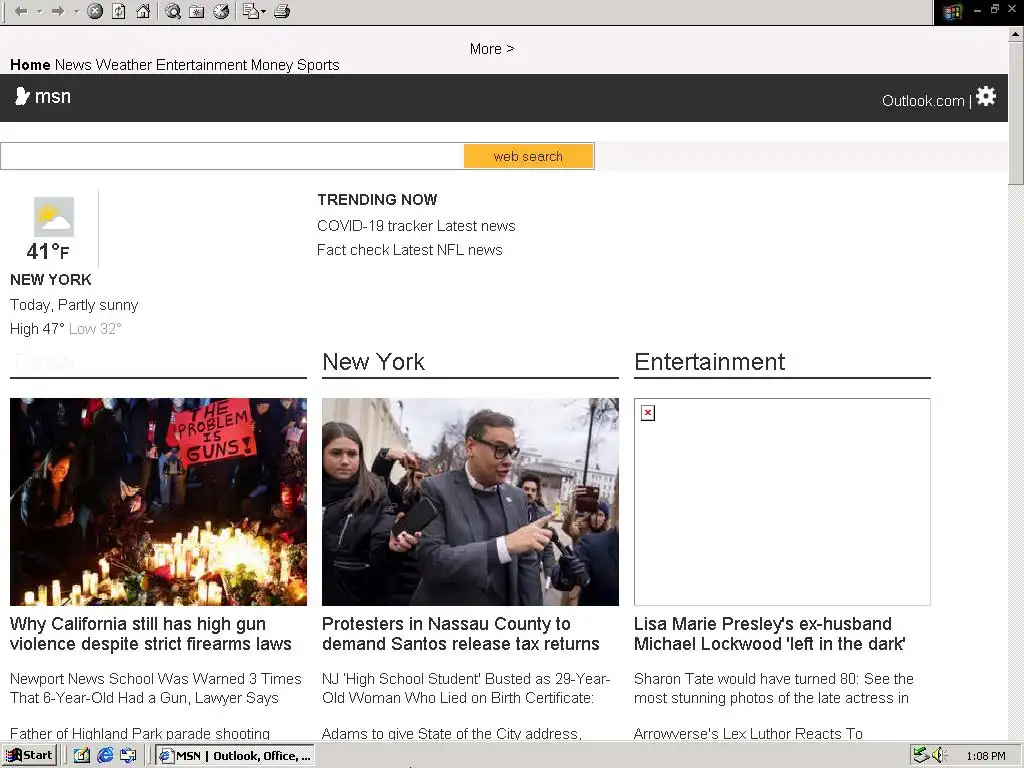Open the Windows Start button
The image size is (1024, 768).
pyautogui.click(x=29, y=756)
